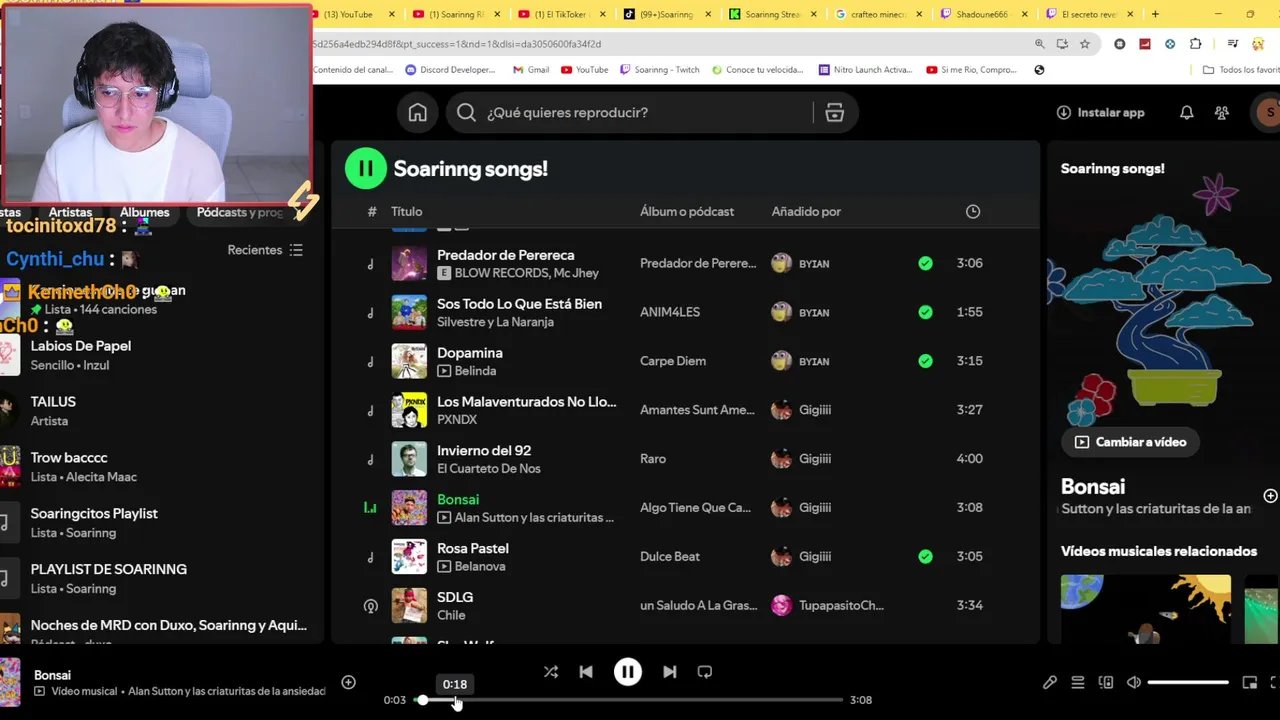Open the PLAYLIST DE SOARINNG library item
1280x720 pixels.
(x=108, y=569)
